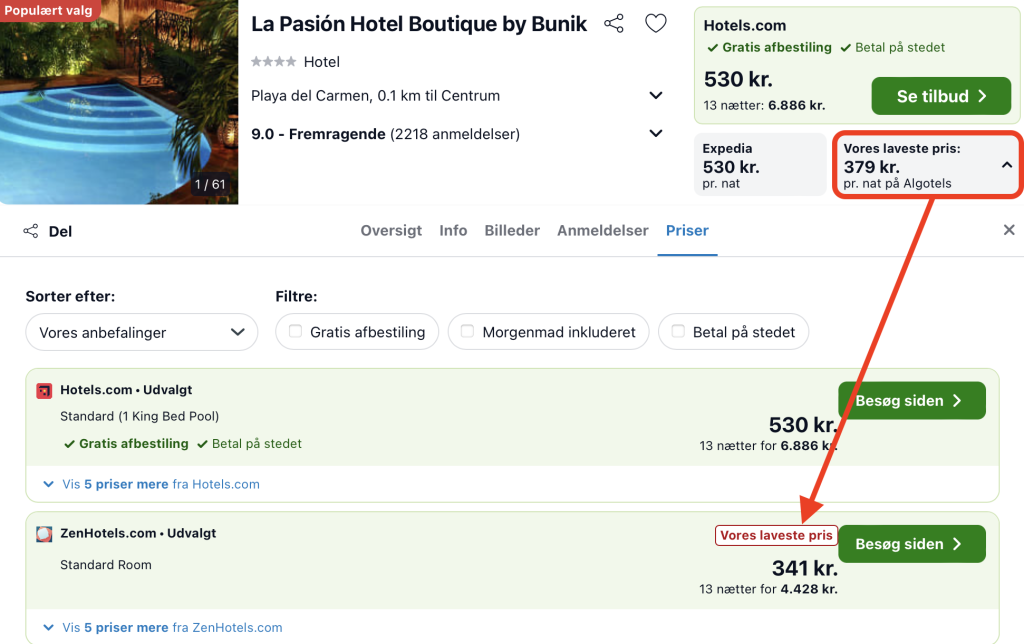
Task: Open the Vores anbefalinger sort dropdown
Action: [142, 332]
